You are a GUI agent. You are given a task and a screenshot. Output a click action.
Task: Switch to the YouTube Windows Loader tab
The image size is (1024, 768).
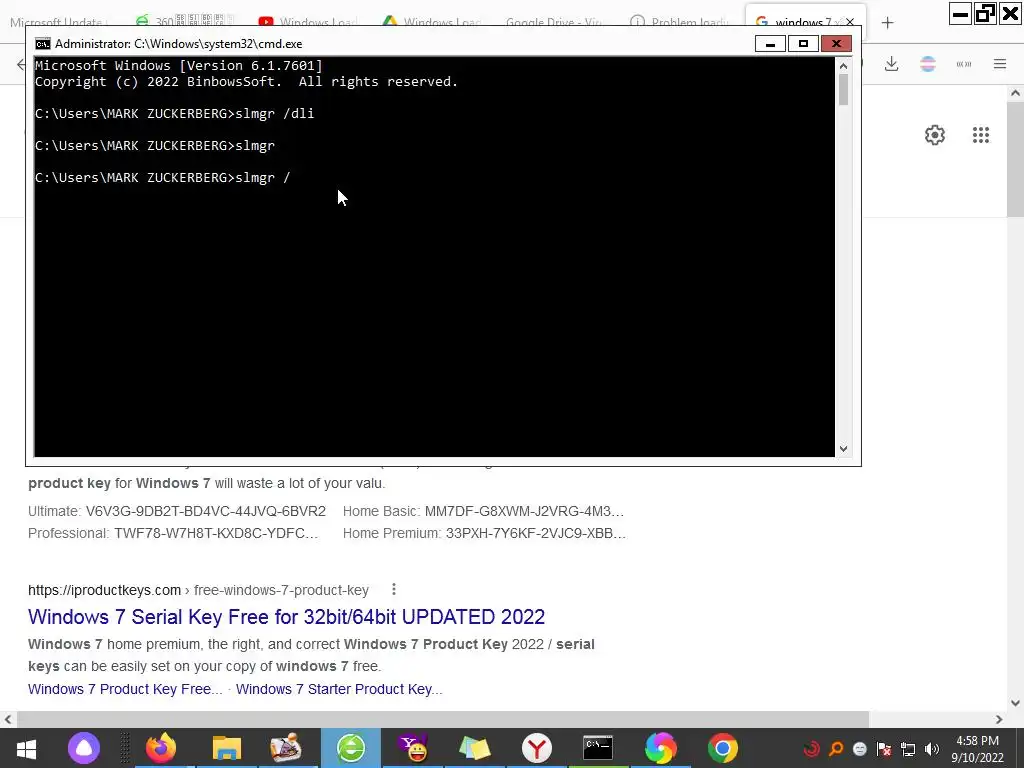coord(307,22)
